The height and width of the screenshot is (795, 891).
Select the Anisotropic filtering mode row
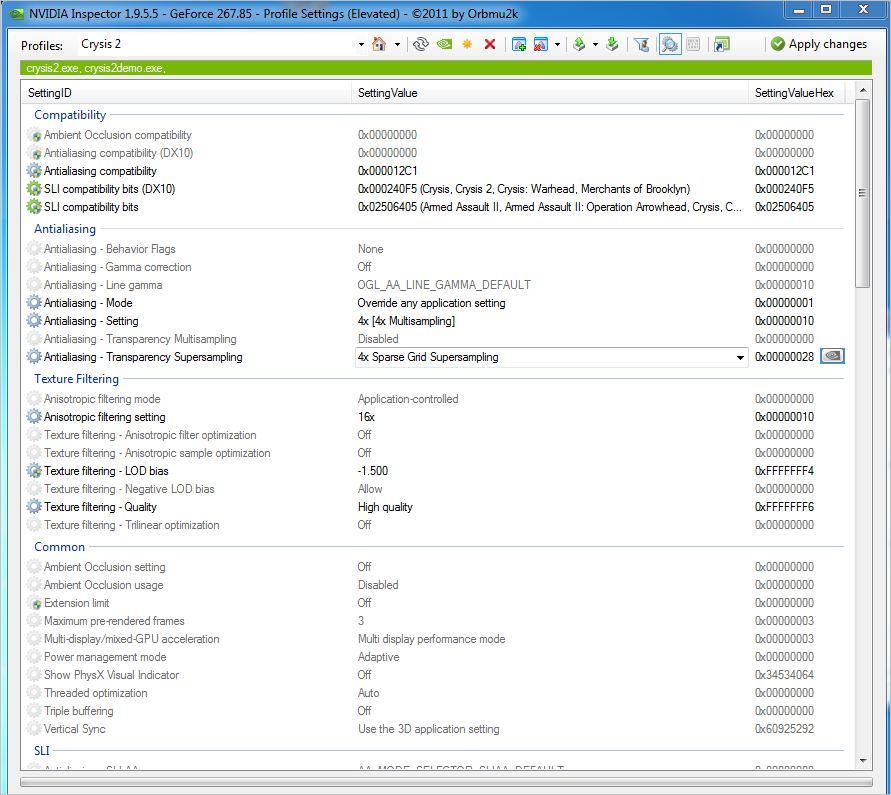[x=435, y=399]
